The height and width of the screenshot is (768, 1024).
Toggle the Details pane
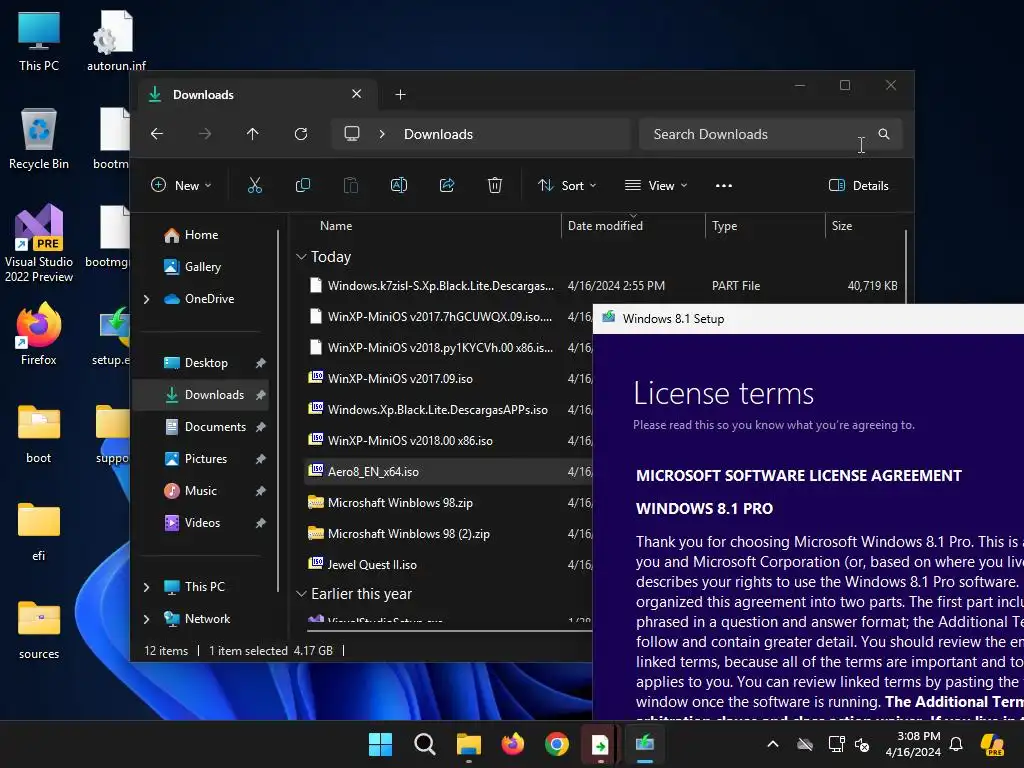(x=858, y=185)
